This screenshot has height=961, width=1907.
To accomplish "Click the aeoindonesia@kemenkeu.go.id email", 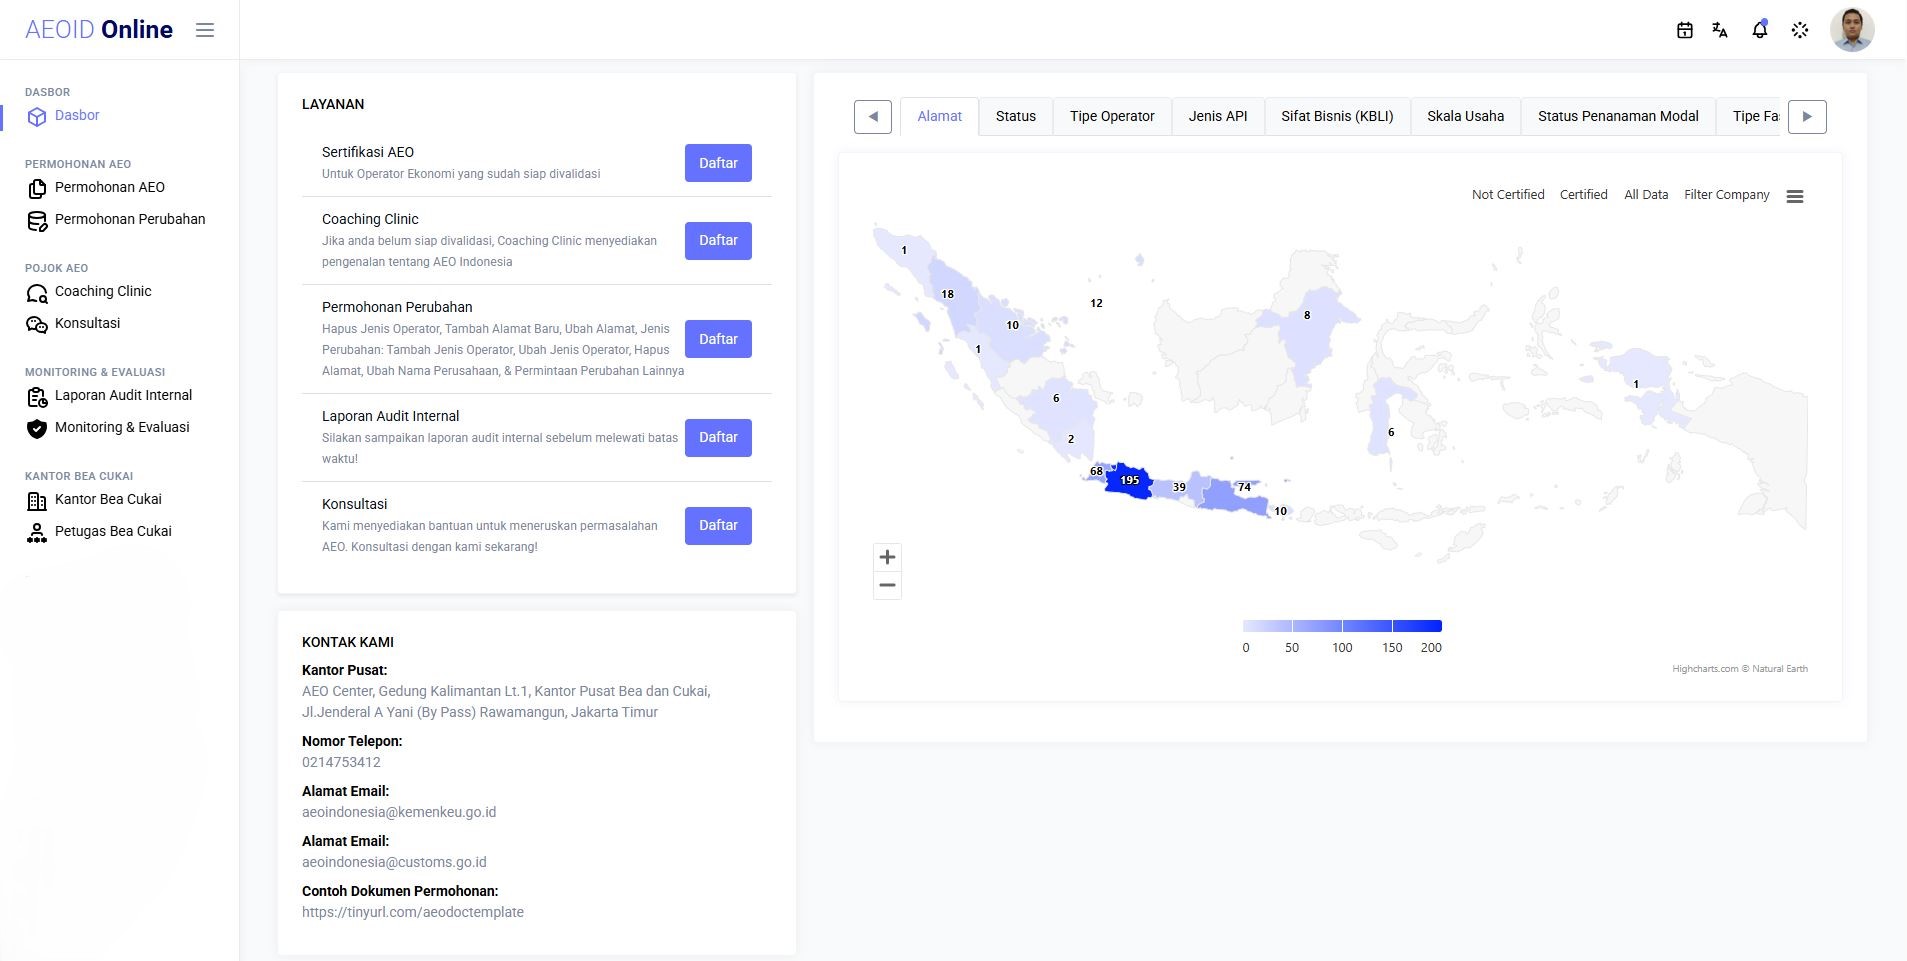I will (399, 812).
